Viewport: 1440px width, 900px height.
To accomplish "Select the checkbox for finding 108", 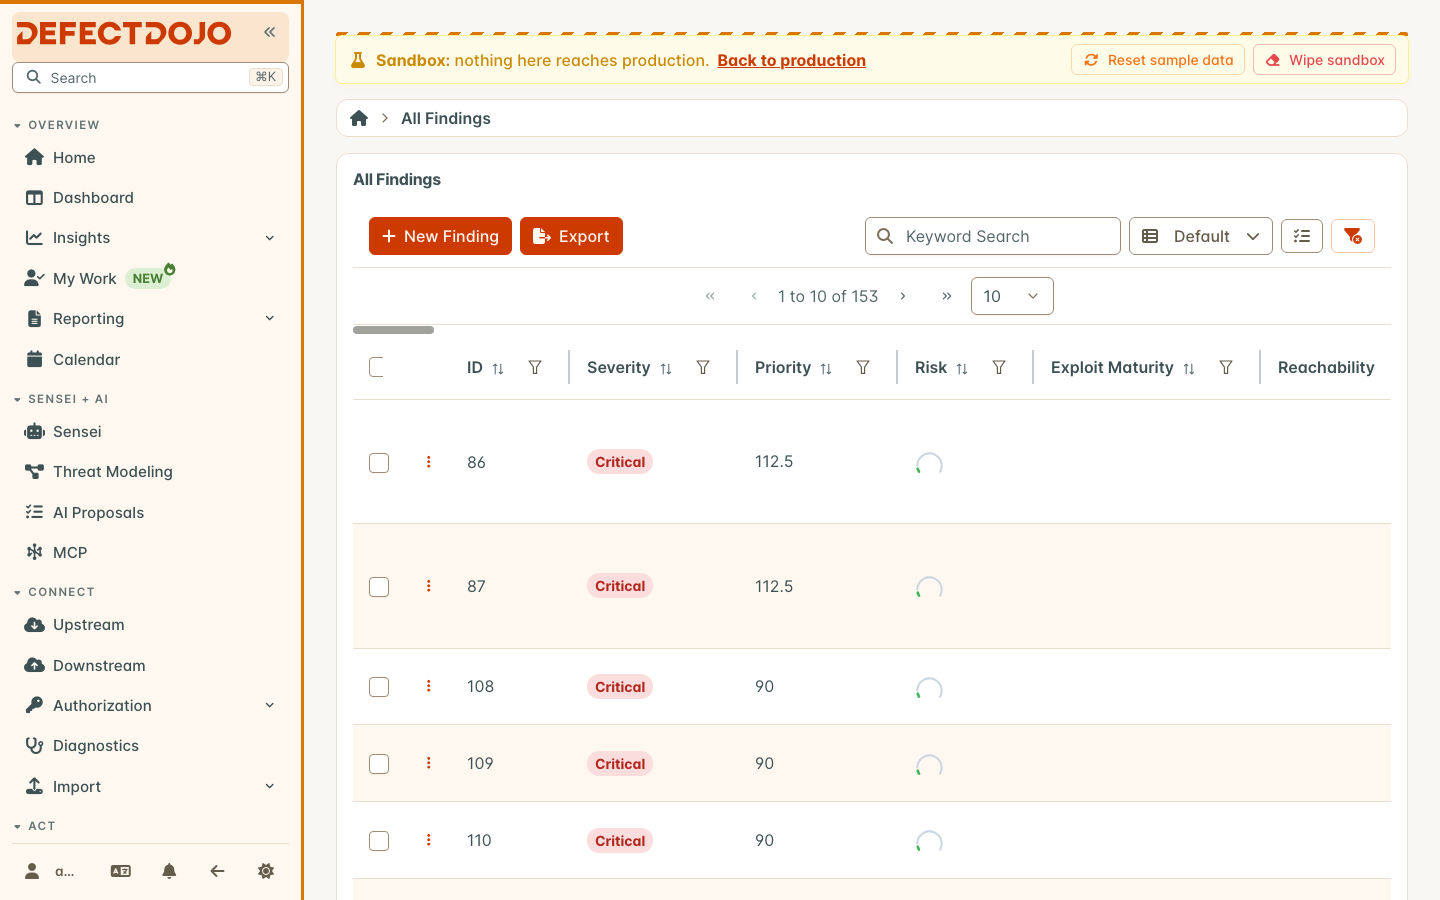I will pyautogui.click(x=379, y=687).
